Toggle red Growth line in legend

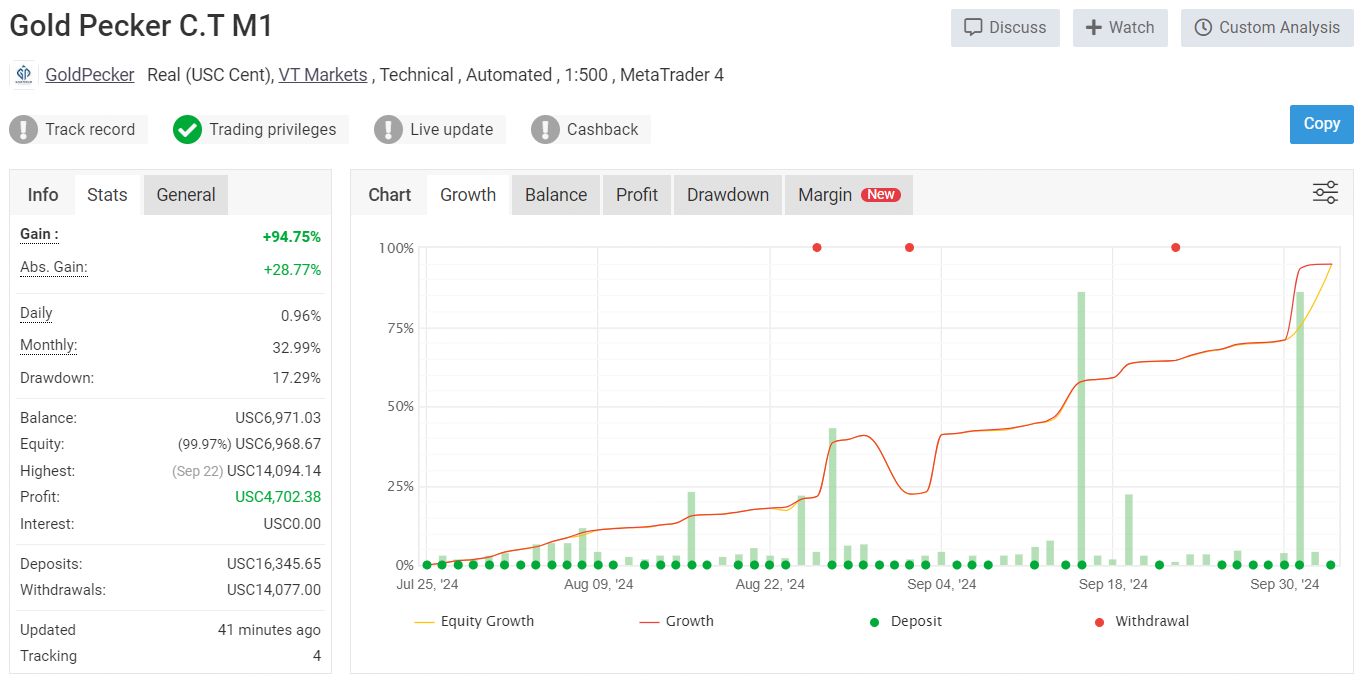pyautogui.click(x=677, y=621)
